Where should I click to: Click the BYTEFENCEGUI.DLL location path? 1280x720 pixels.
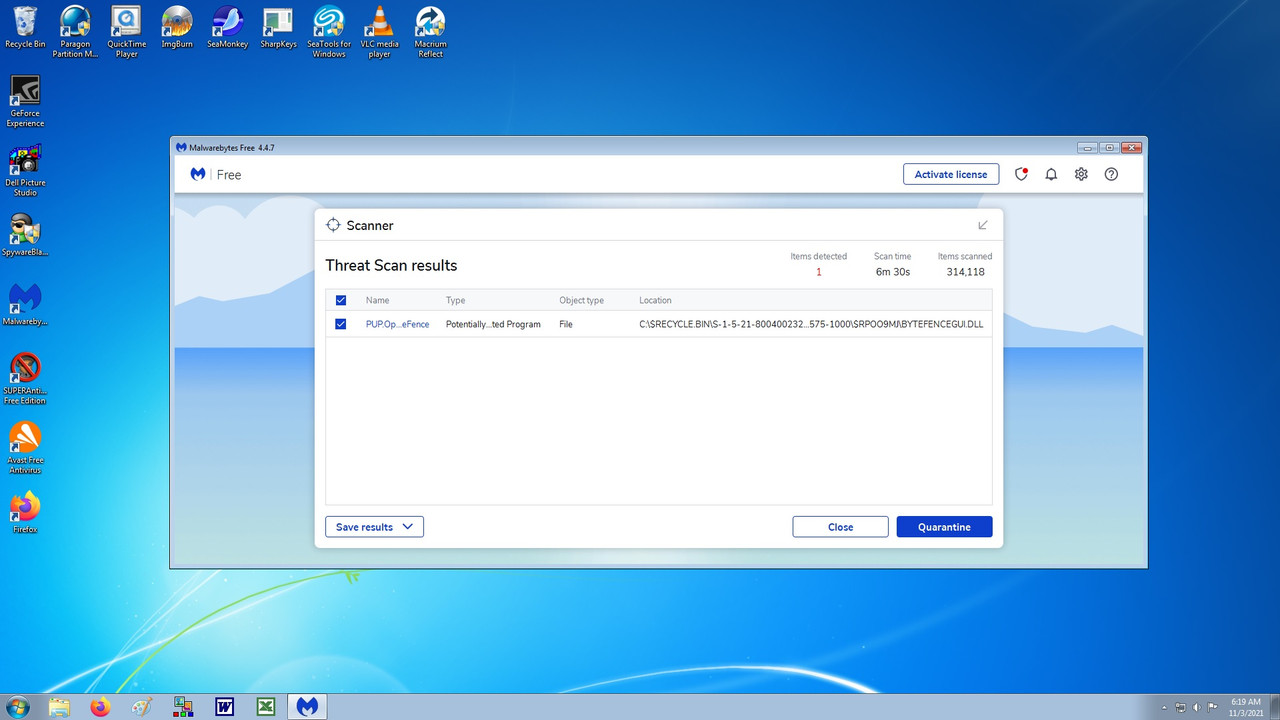pos(812,324)
